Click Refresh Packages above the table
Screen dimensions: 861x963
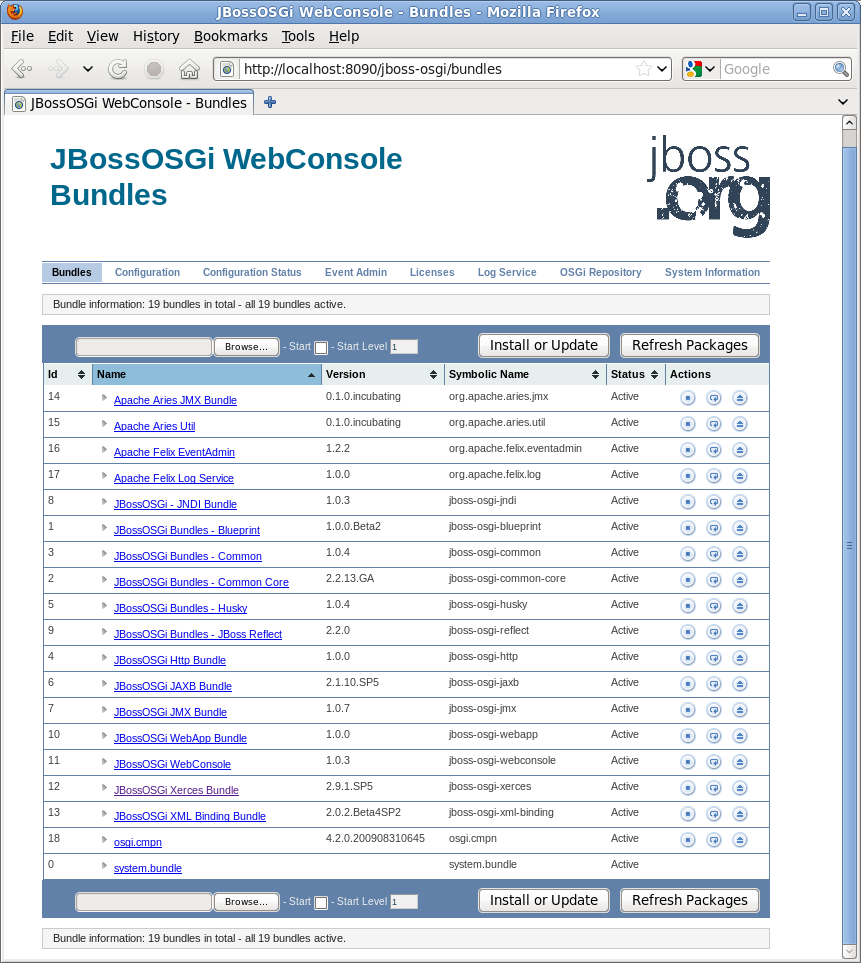tap(690, 346)
